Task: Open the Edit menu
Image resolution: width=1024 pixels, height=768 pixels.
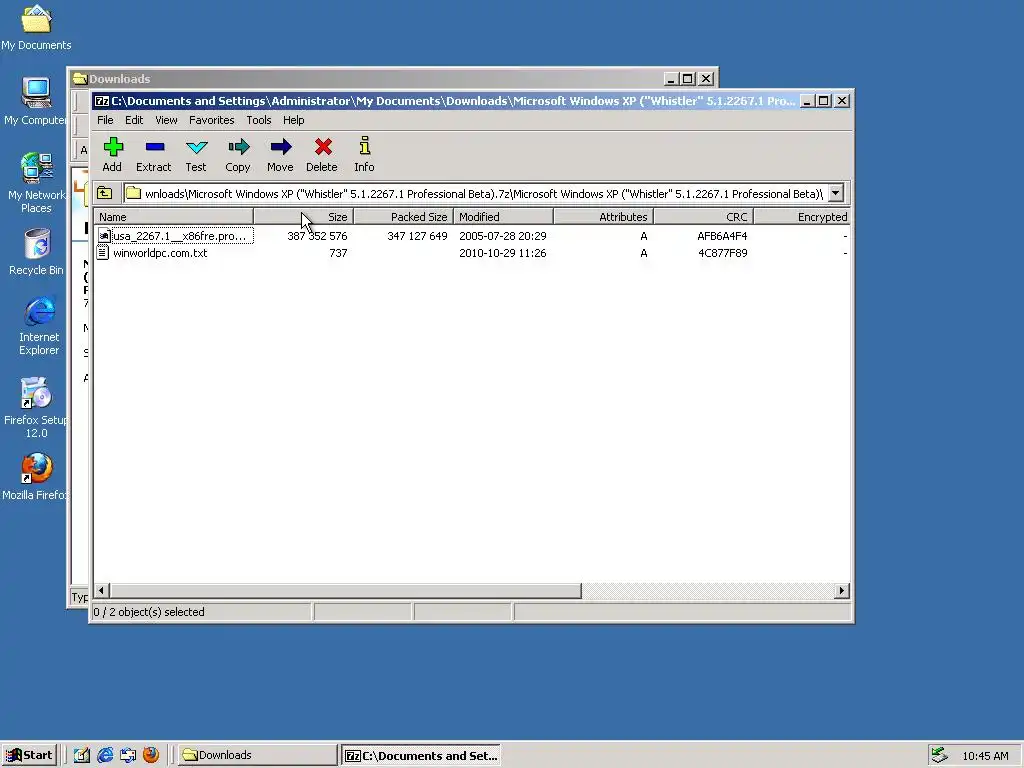Action: 134,120
